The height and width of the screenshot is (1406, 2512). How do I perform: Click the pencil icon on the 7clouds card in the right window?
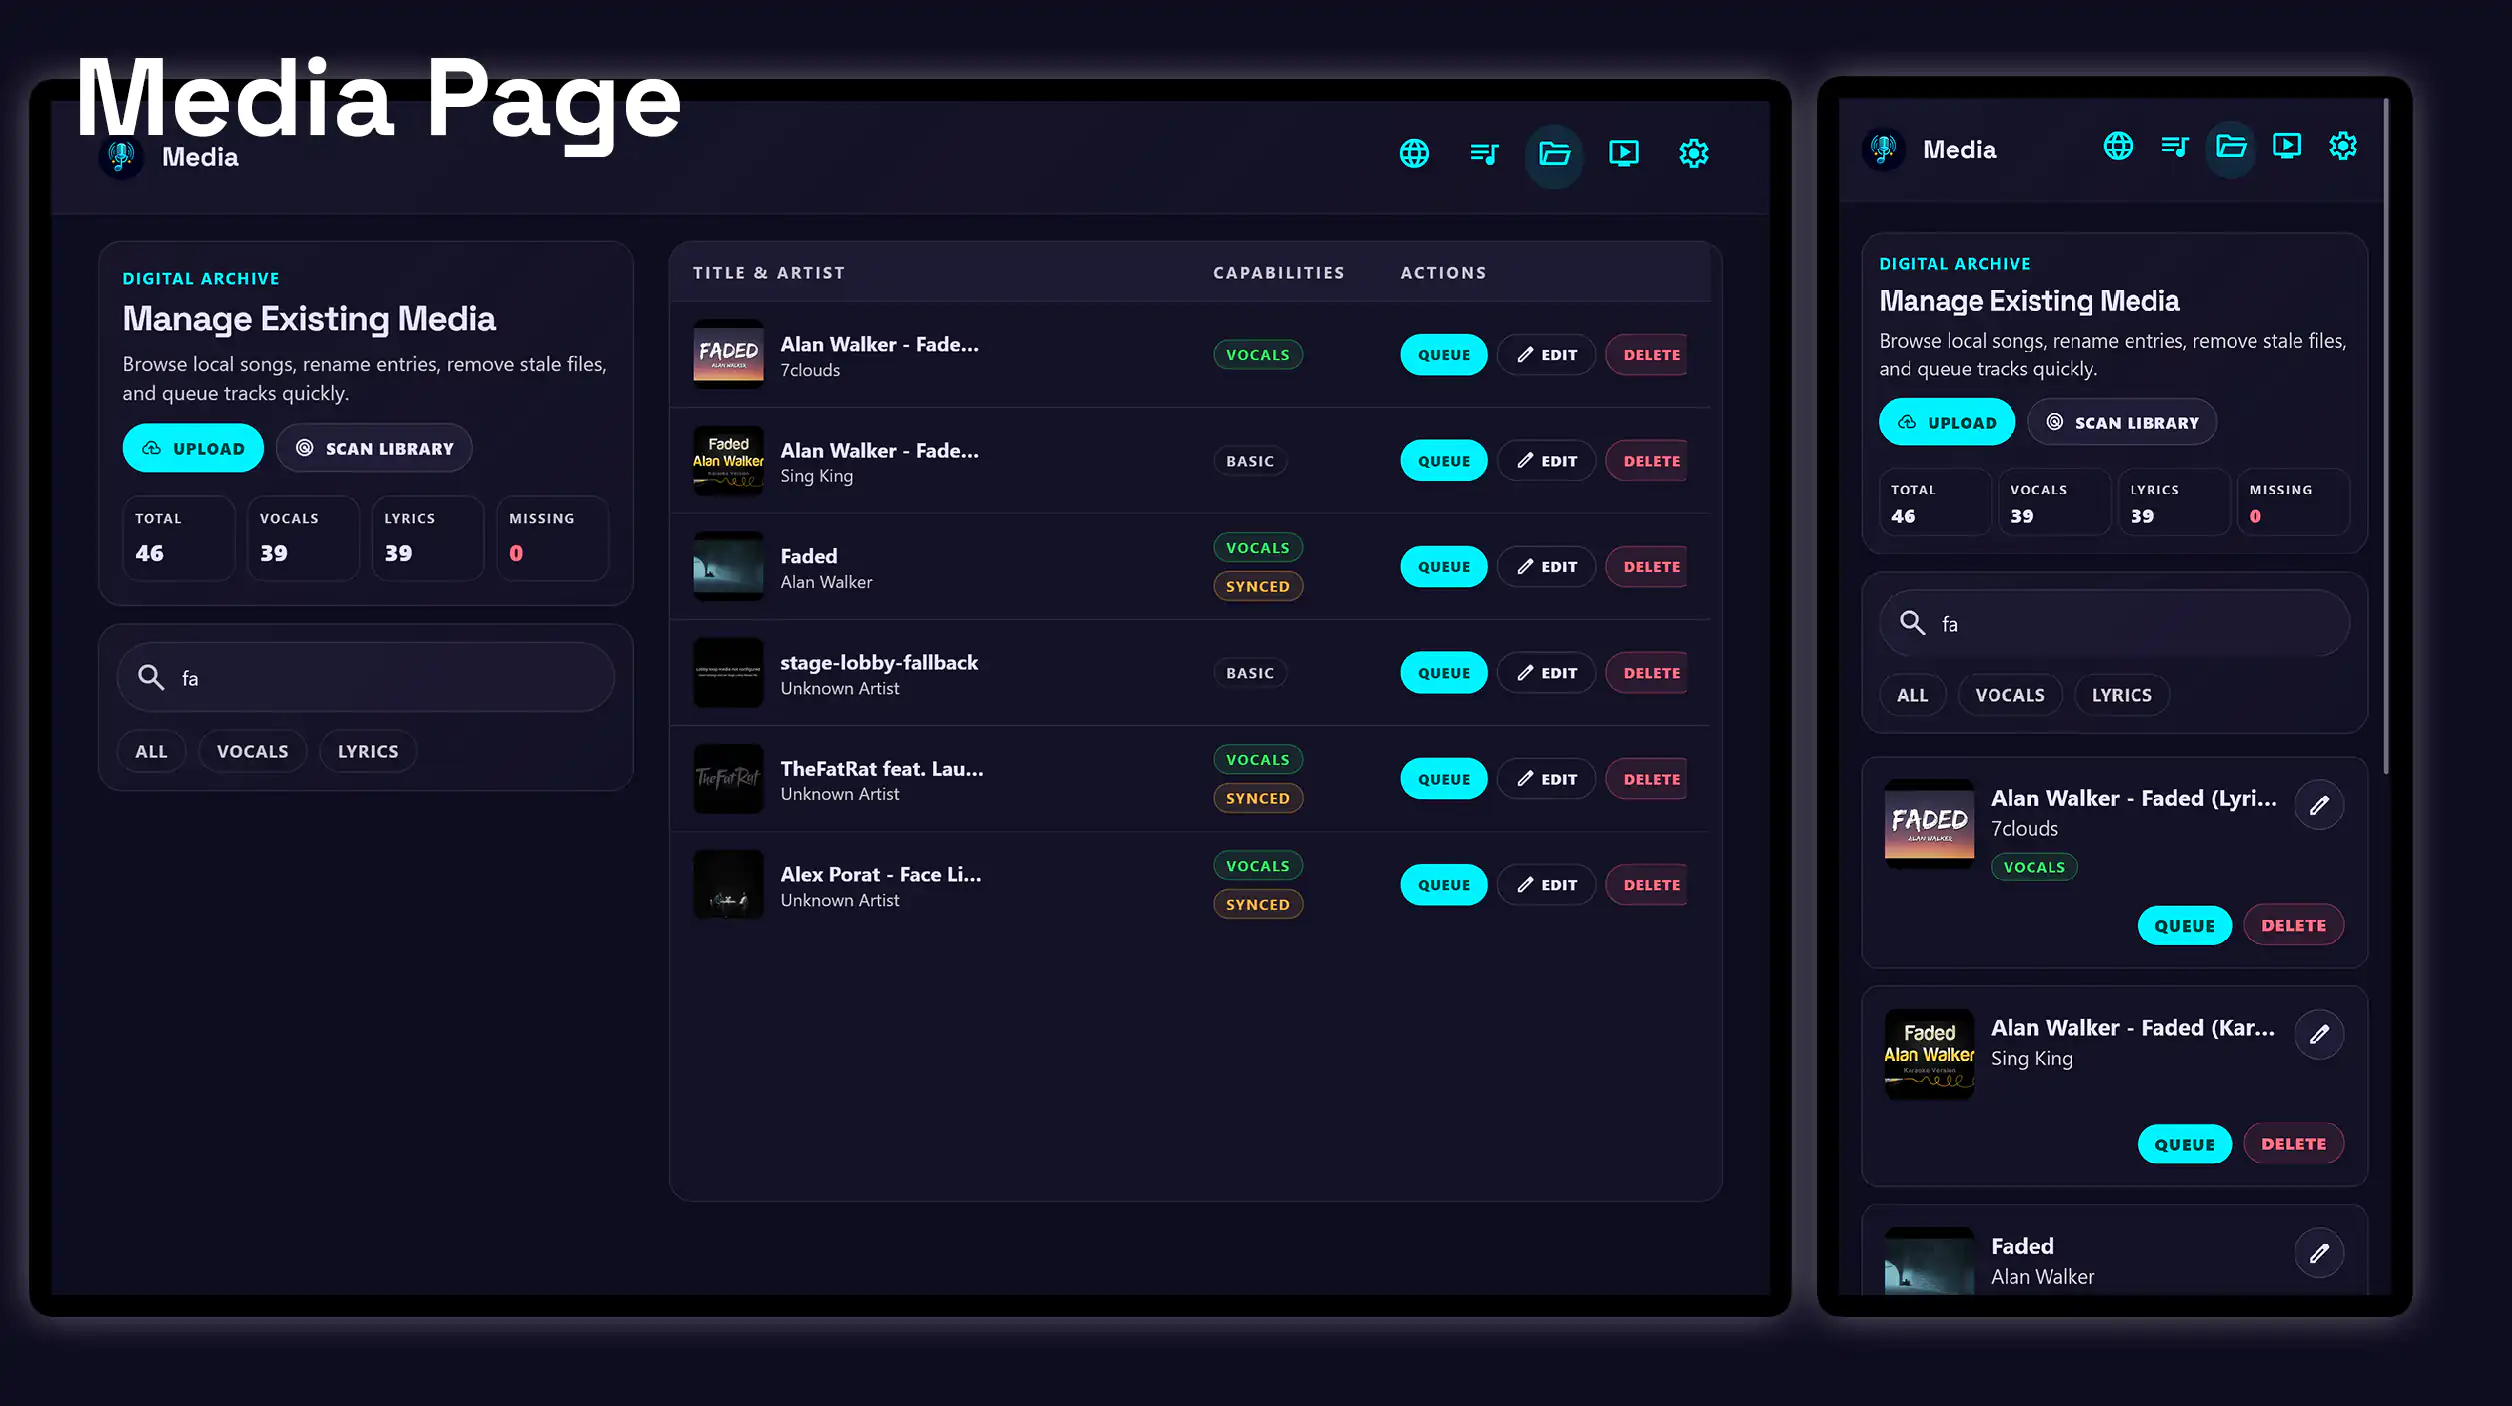point(2319,805)
